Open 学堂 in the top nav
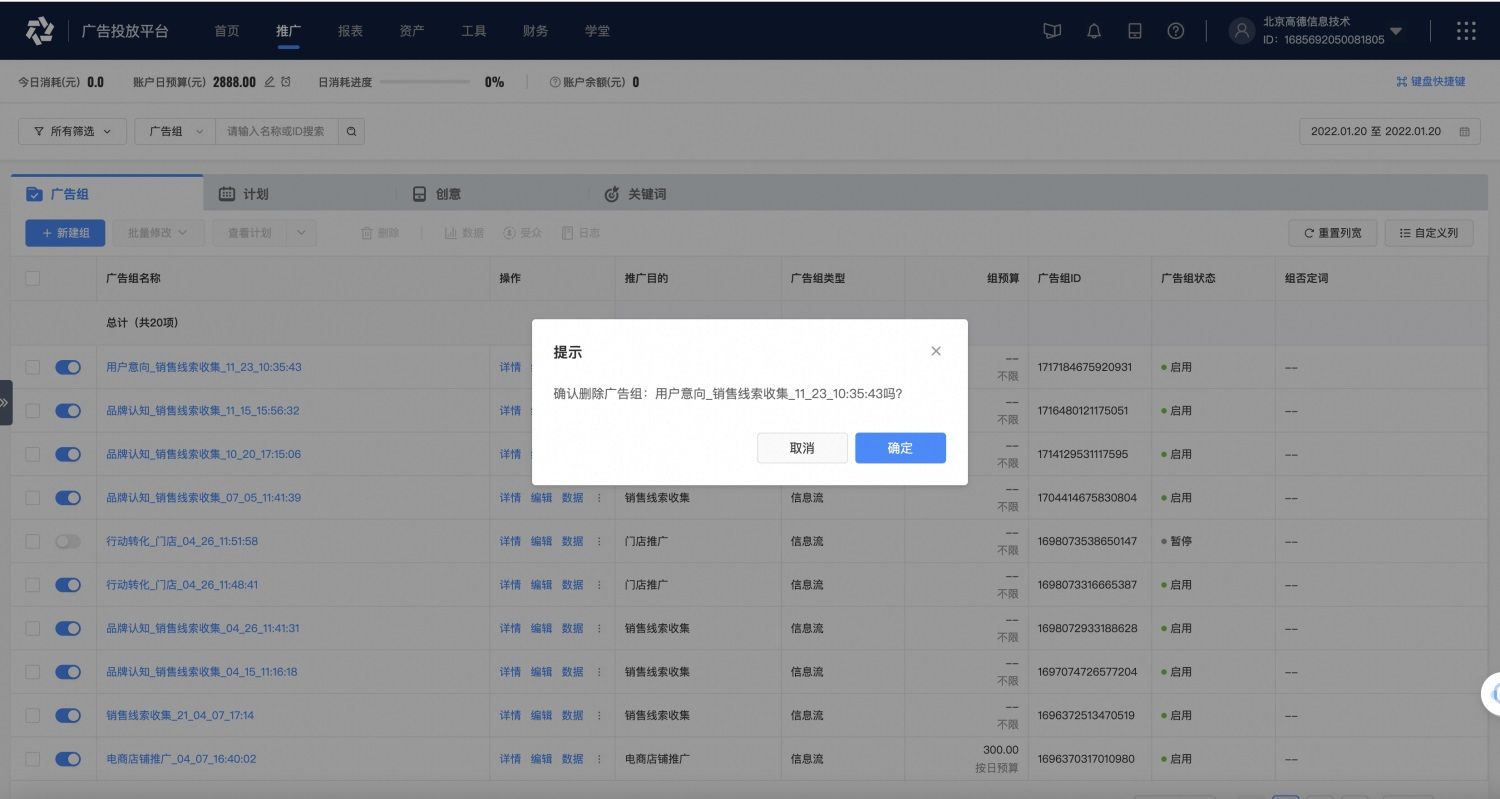The image size is (1500, 799). 597,31
